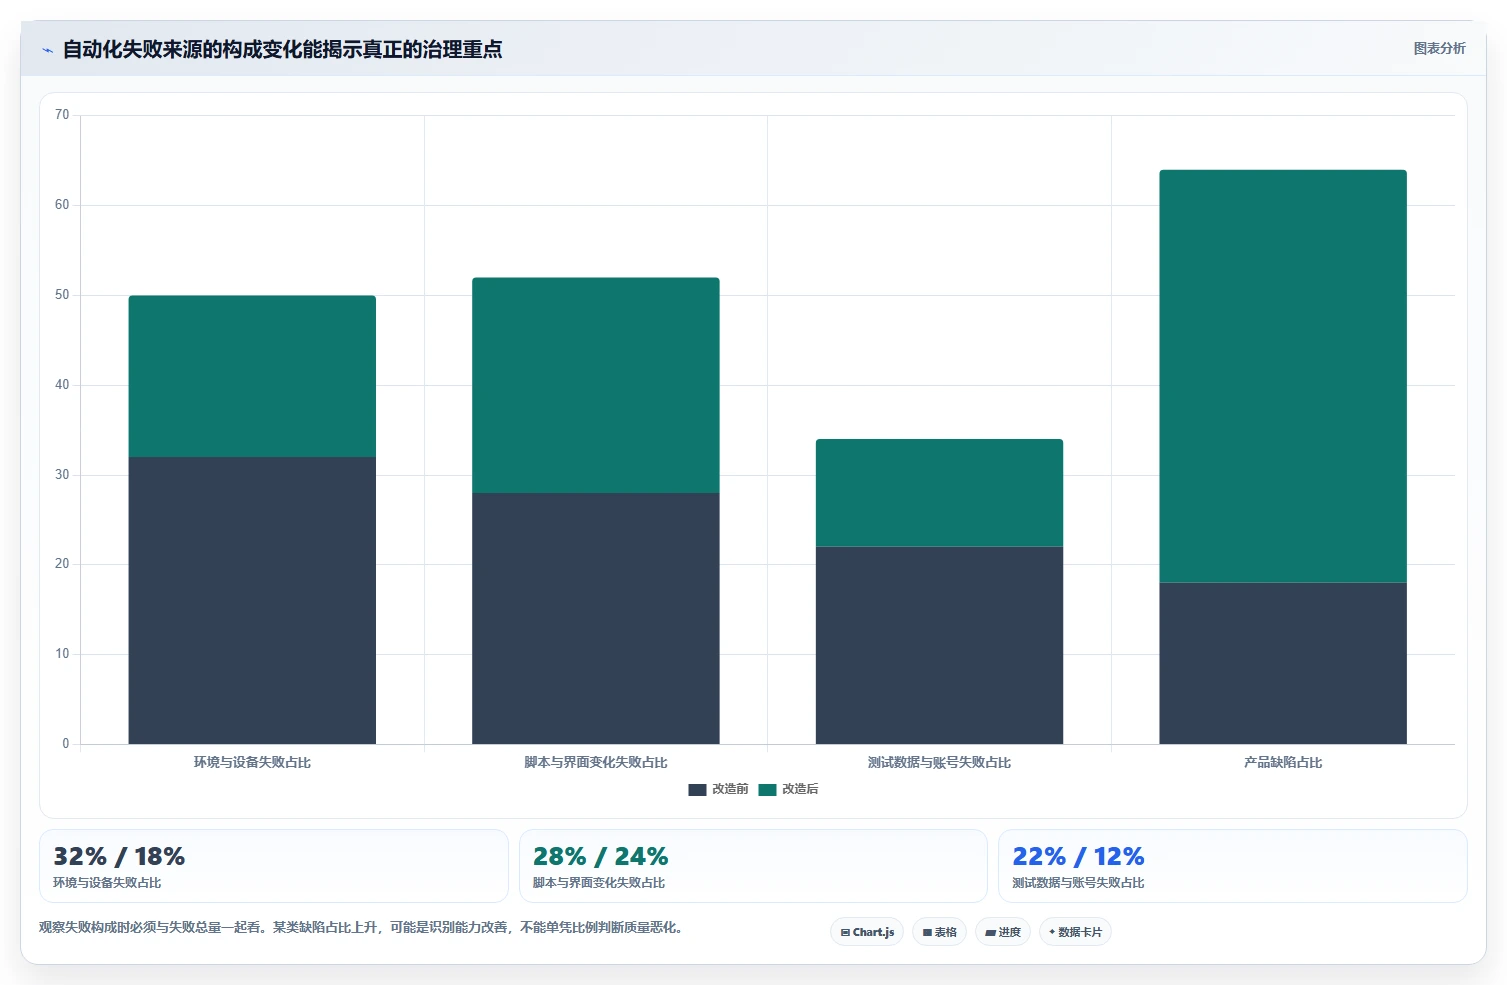Click dark 改造前 bar for 脚本与界面变化失败占比
This screenshot has height=985, width=1507.
point(596,618)
